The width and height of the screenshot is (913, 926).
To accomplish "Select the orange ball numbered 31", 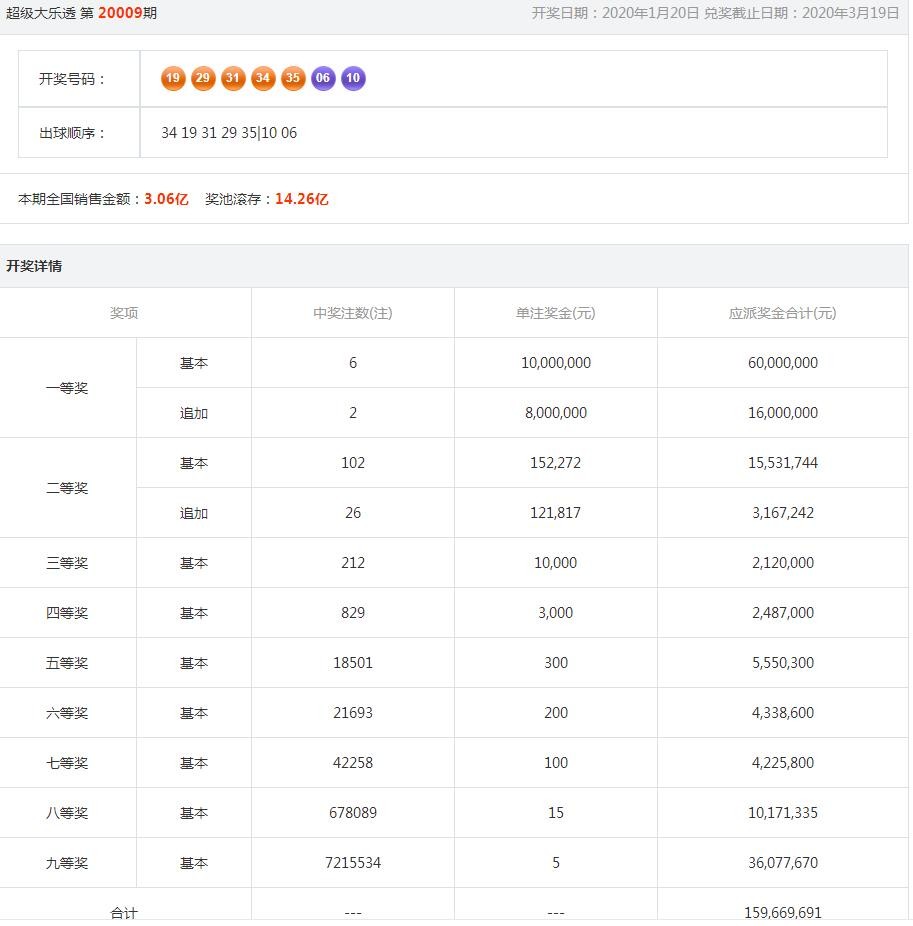I will (x=233, y=79).
